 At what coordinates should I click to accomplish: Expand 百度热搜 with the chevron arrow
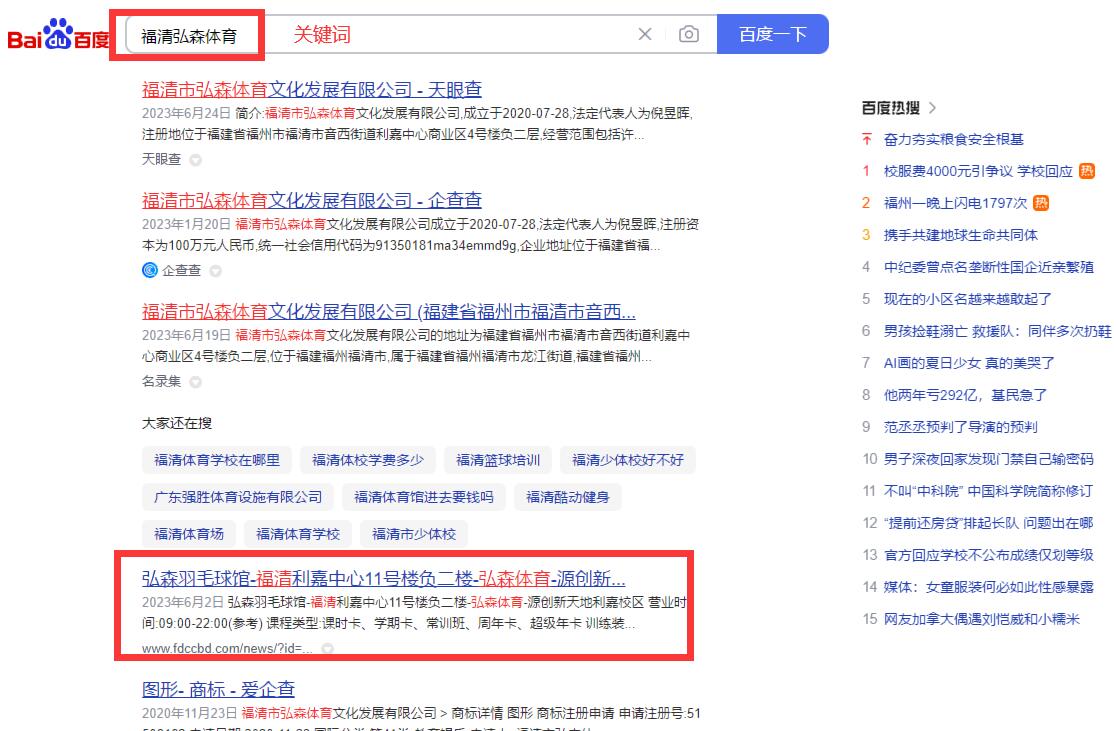932,108
